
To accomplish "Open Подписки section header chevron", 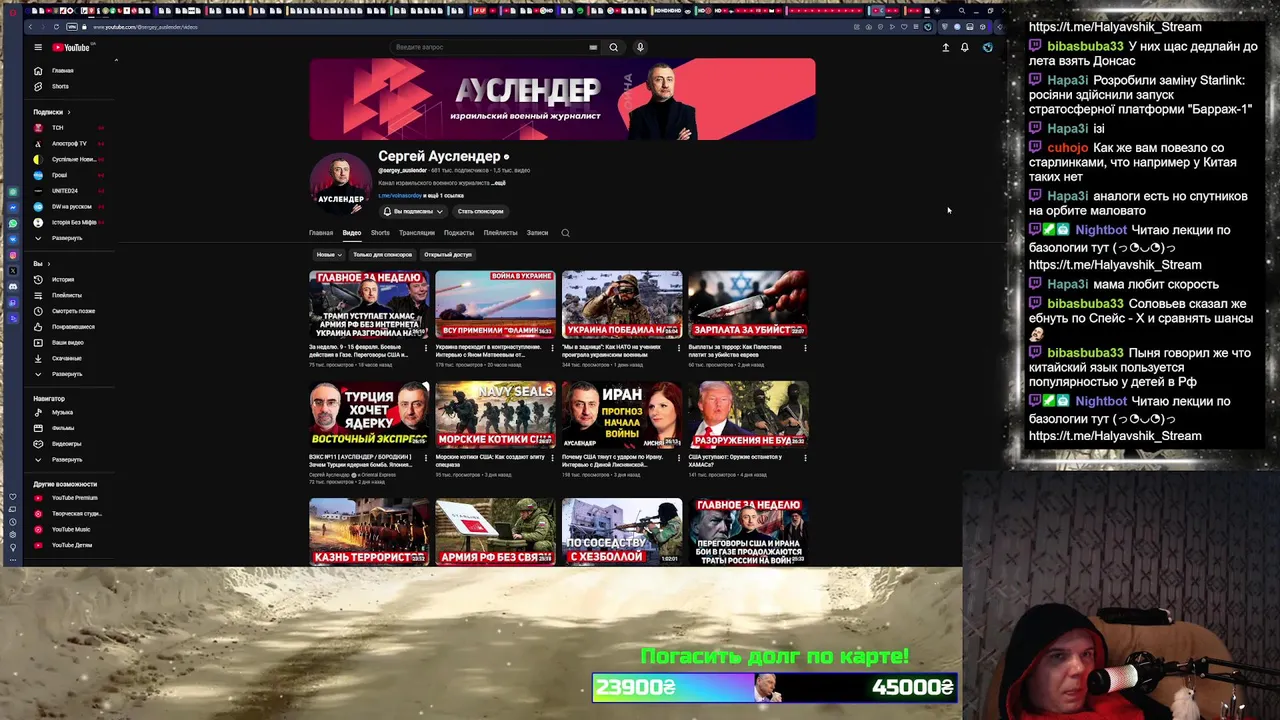I will pyautogui.click(x=71, y=112).
